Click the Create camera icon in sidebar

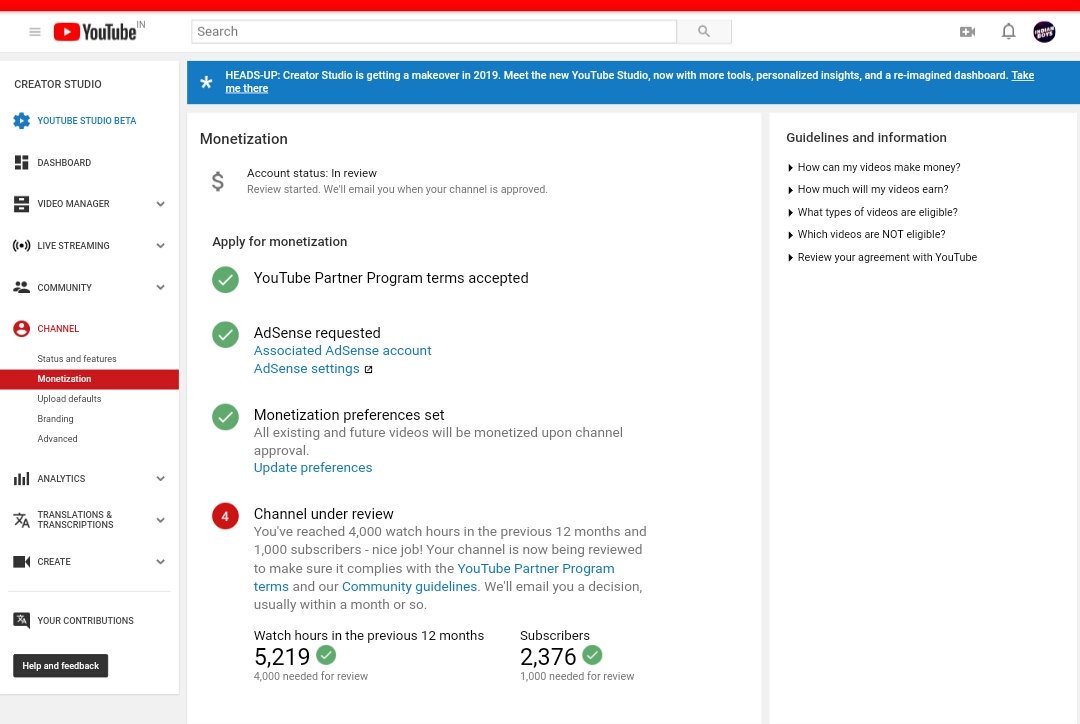pos(21,561)
